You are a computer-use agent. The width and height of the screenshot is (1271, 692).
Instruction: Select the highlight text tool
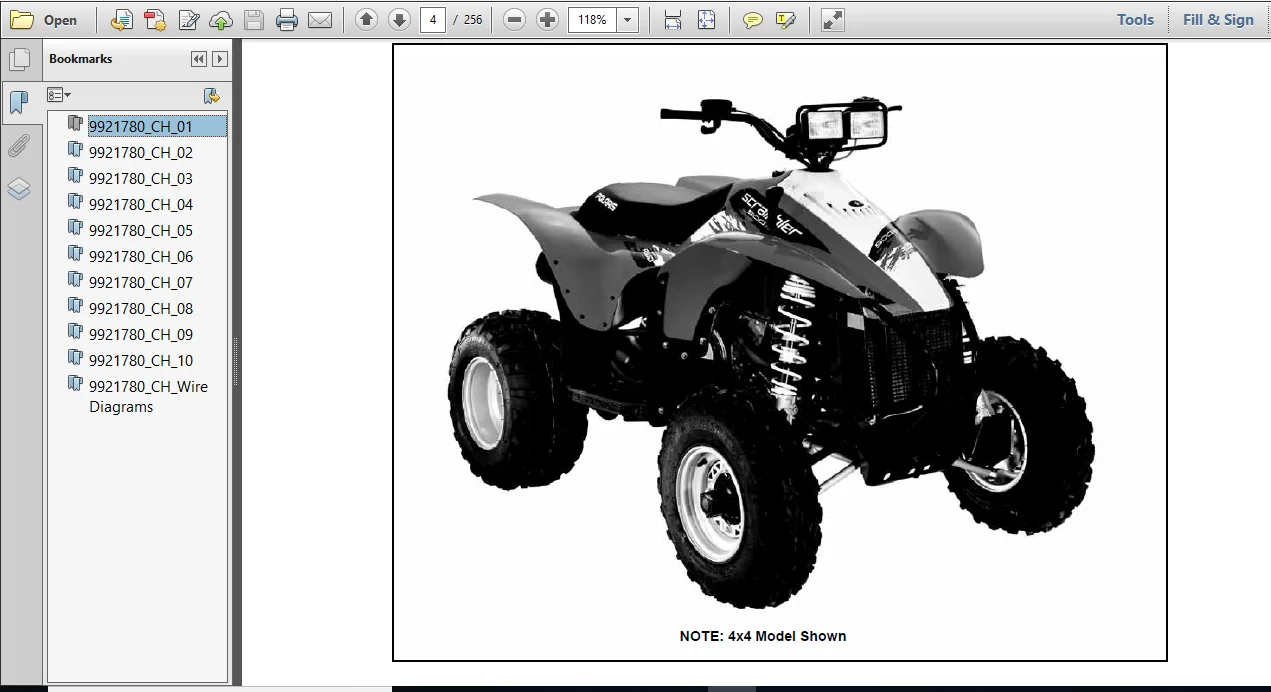point(786,19)
